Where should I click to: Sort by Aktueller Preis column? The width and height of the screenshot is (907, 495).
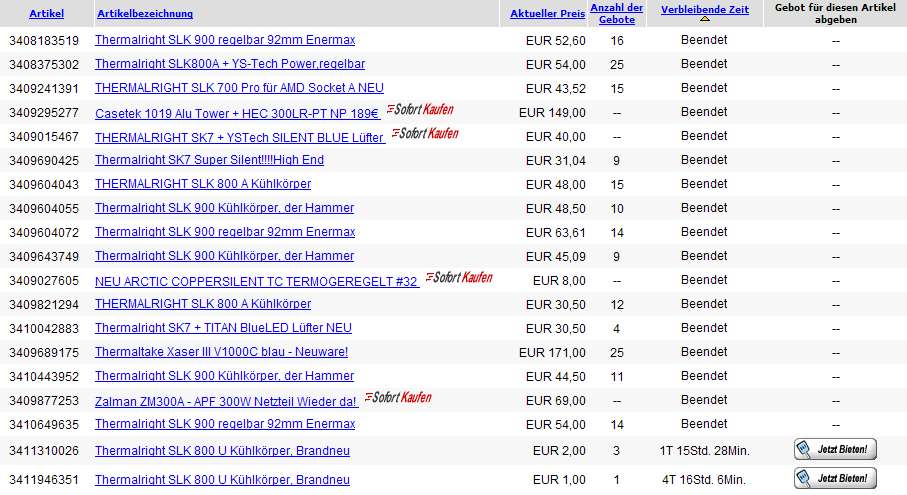coord(547,13)
